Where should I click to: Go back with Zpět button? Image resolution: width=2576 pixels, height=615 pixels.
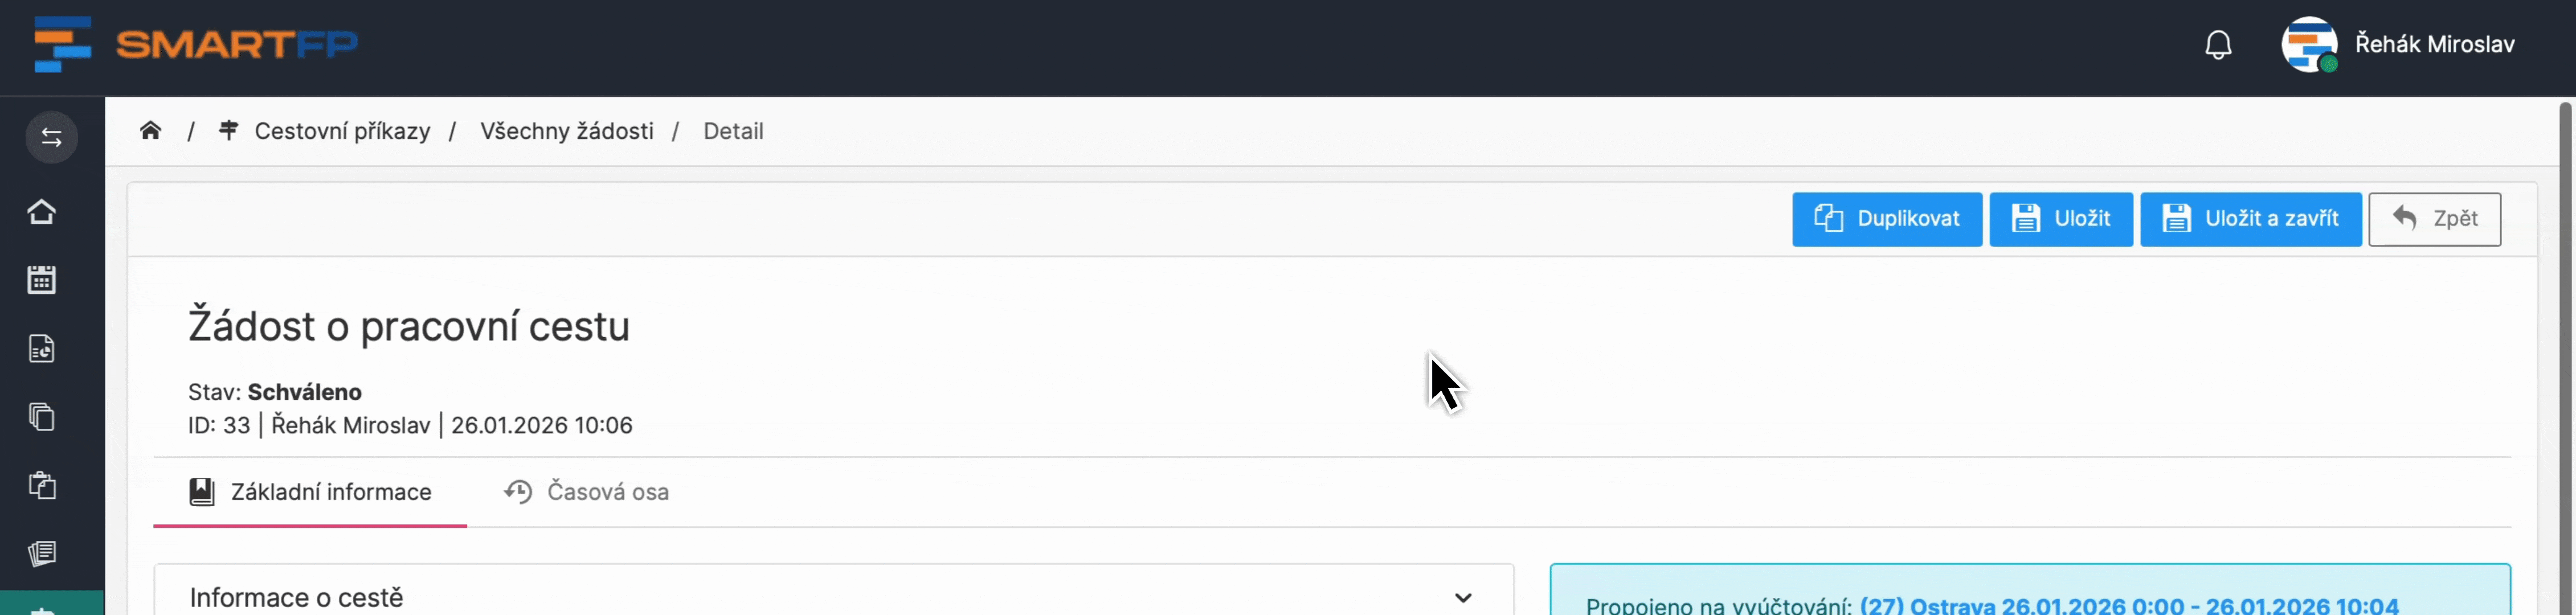(x=2435, y=219)
